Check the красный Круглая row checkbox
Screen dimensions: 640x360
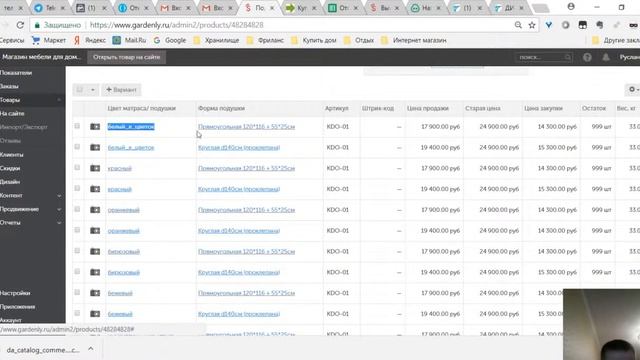(x=77, y=189)
